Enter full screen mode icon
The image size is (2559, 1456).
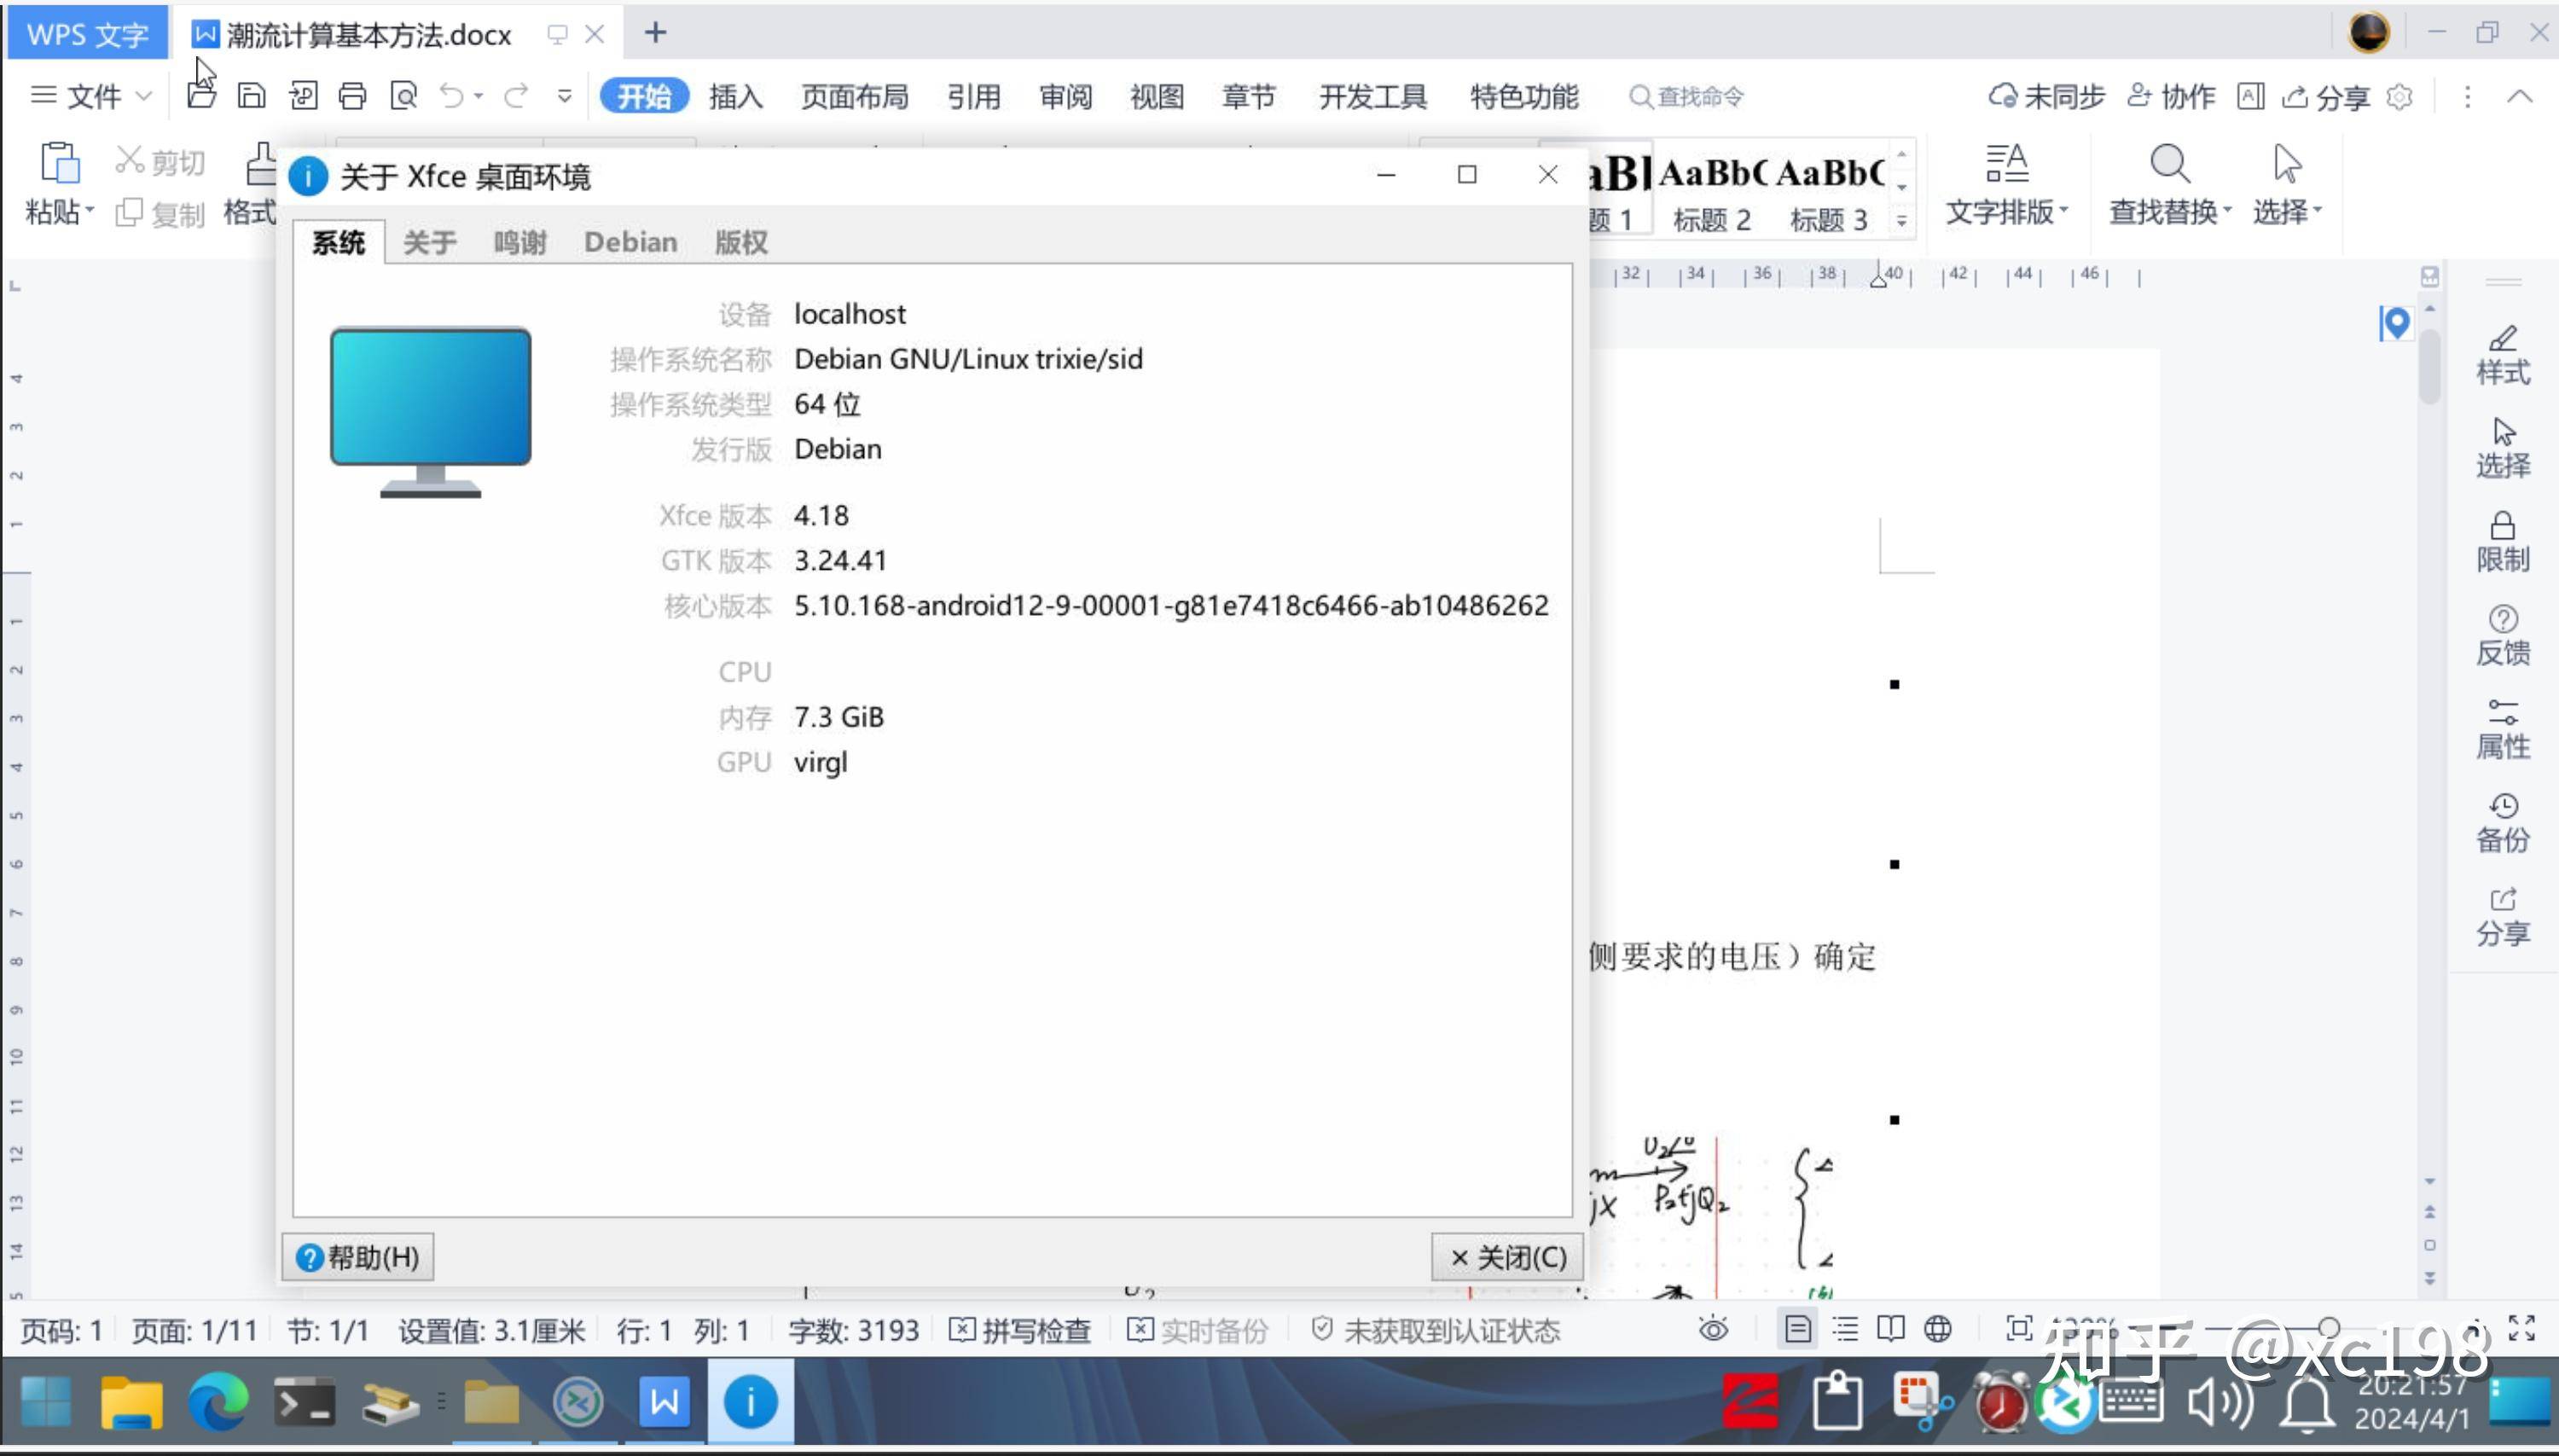(2522, 1328)
